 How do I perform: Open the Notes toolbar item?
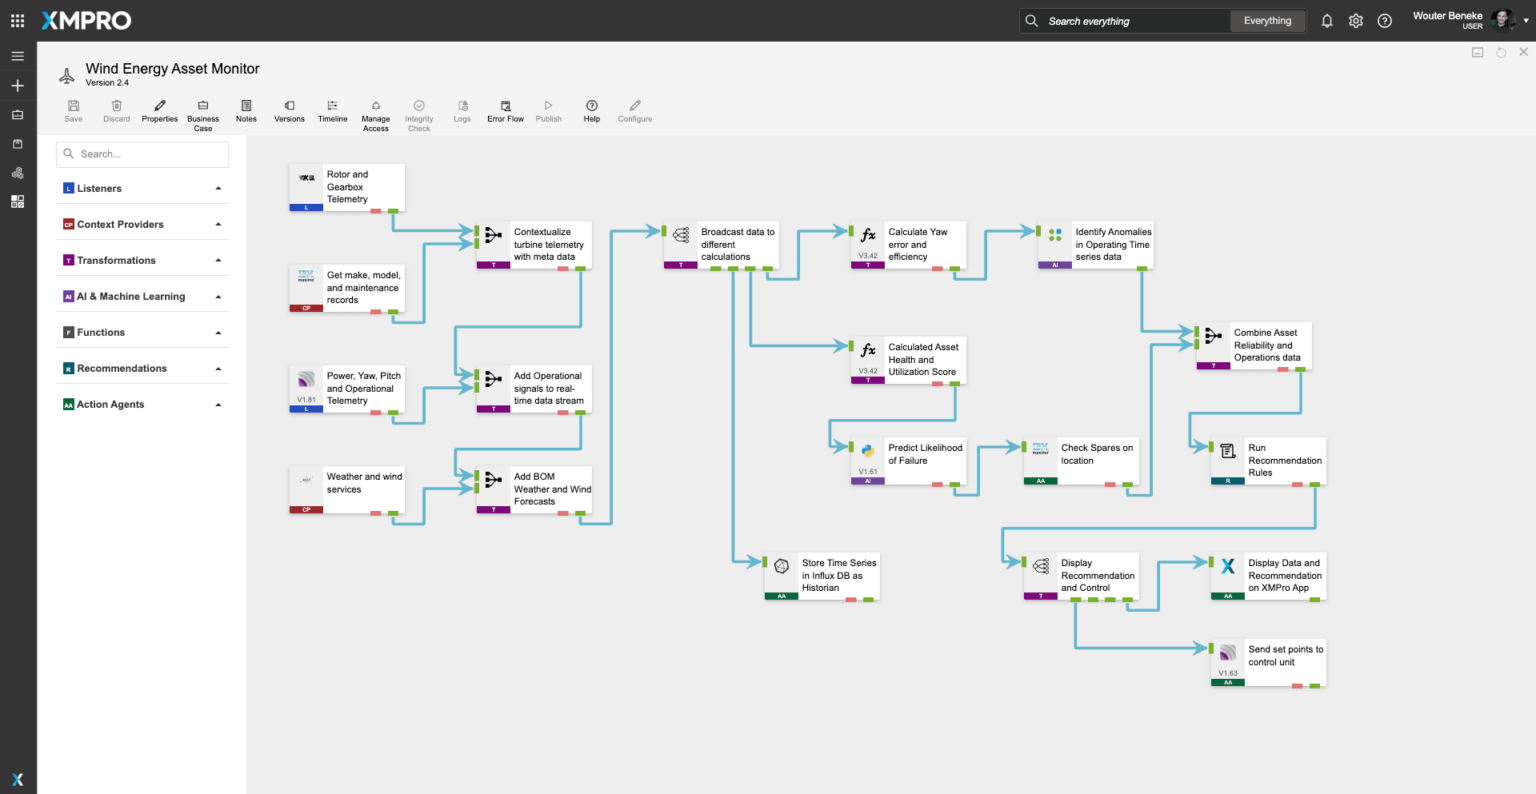[246, 110]
